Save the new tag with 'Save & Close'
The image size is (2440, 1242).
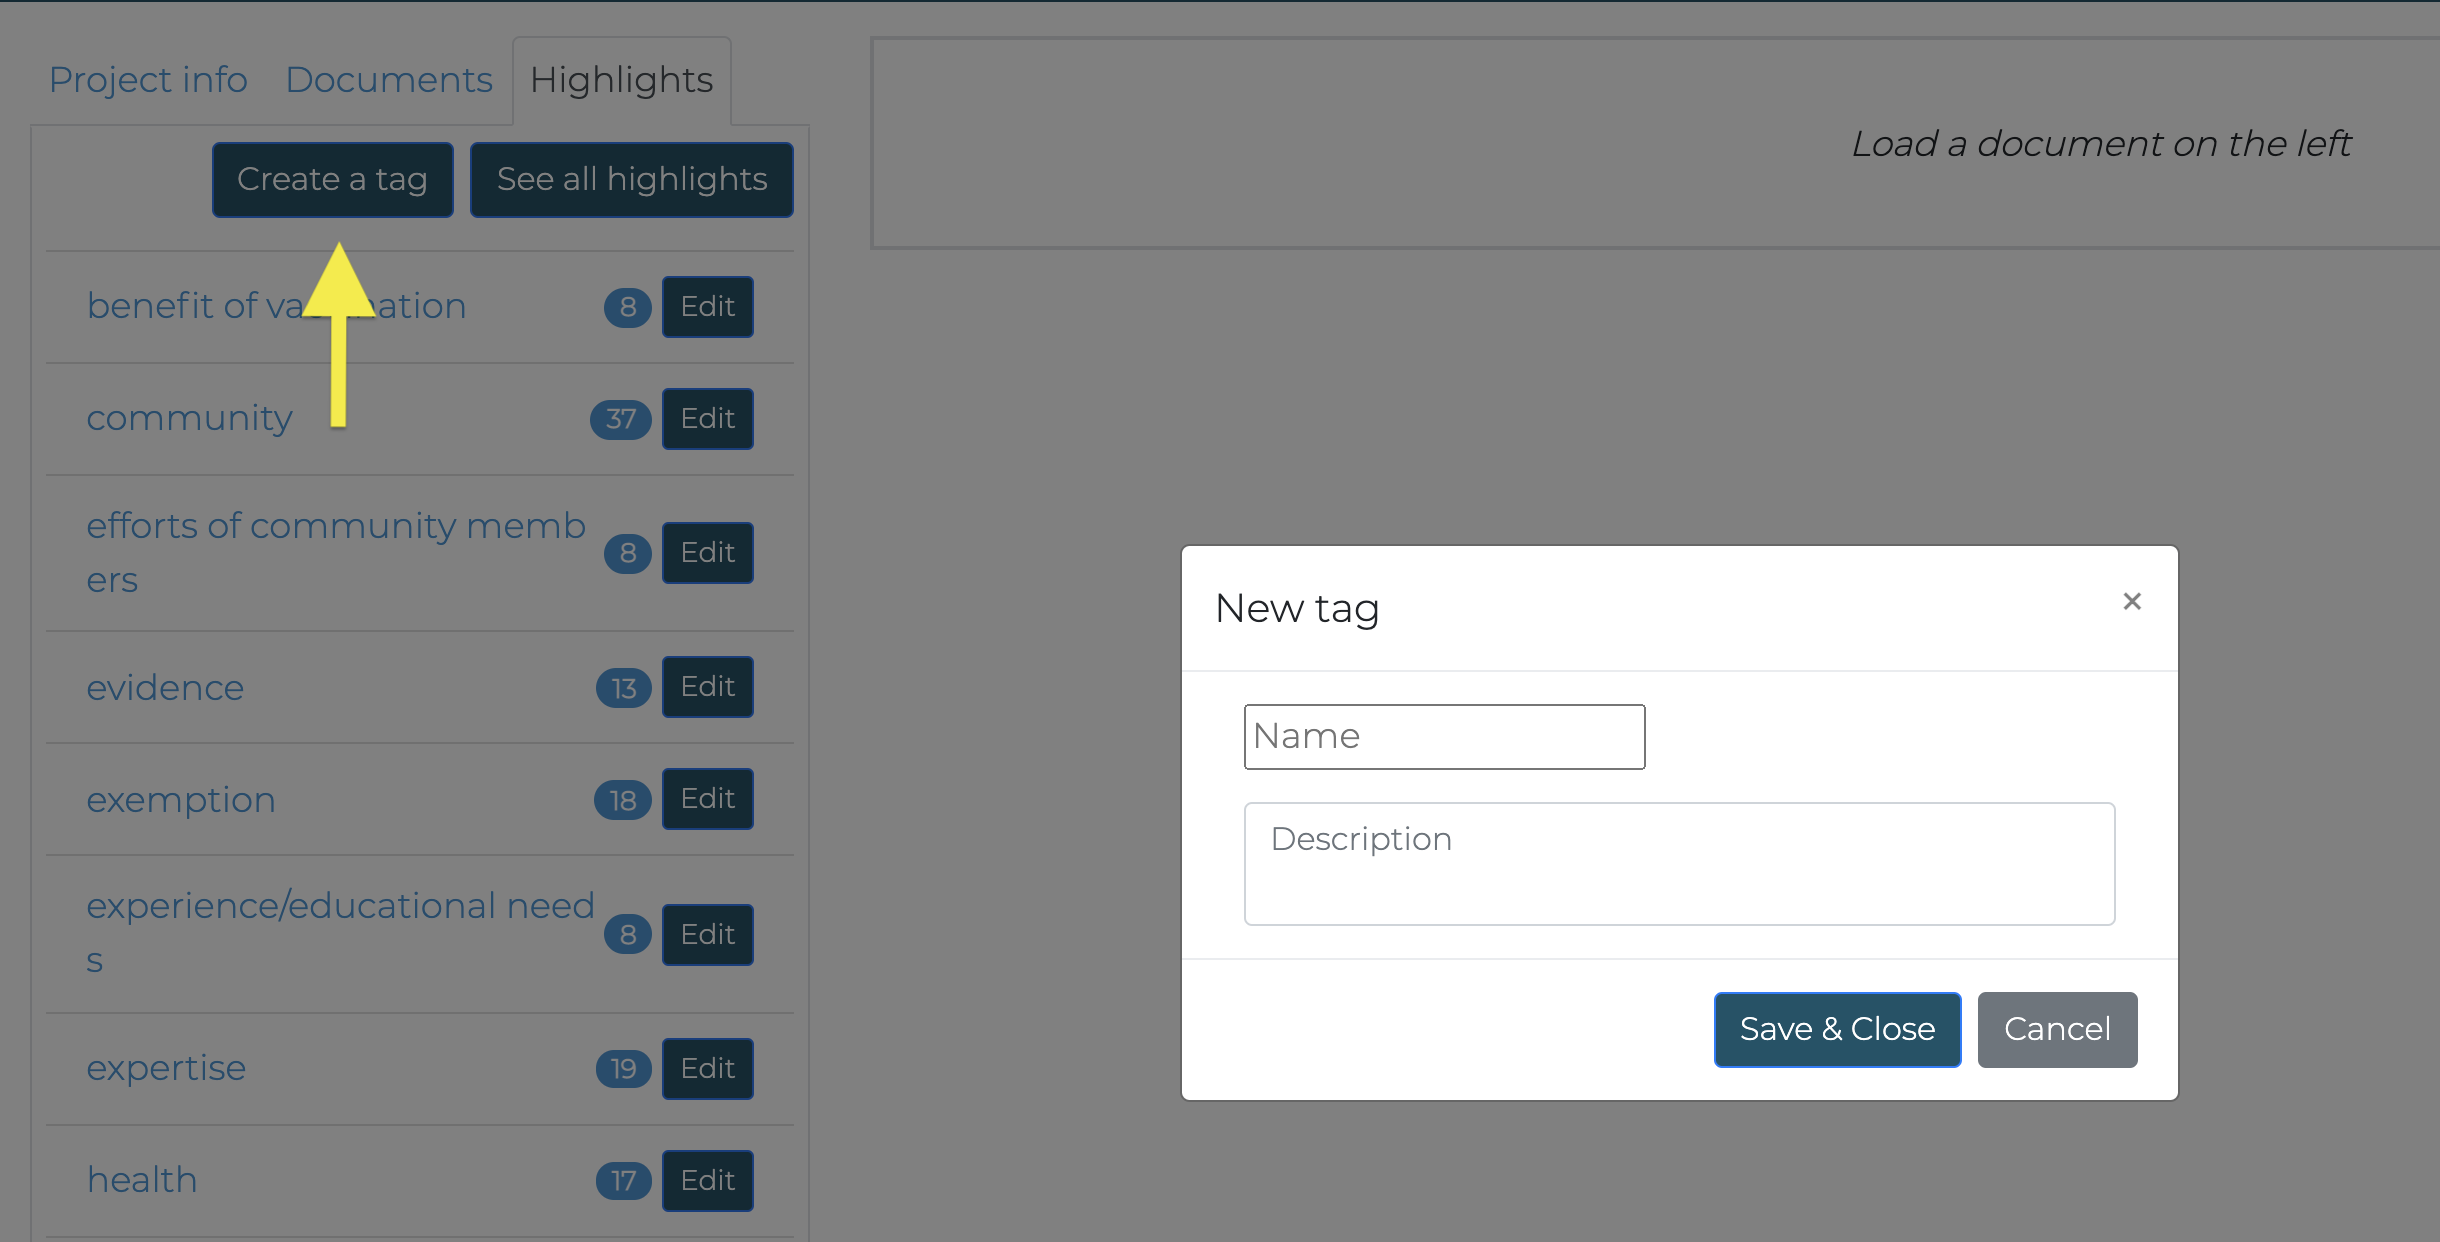(x=1837, y=1030)
